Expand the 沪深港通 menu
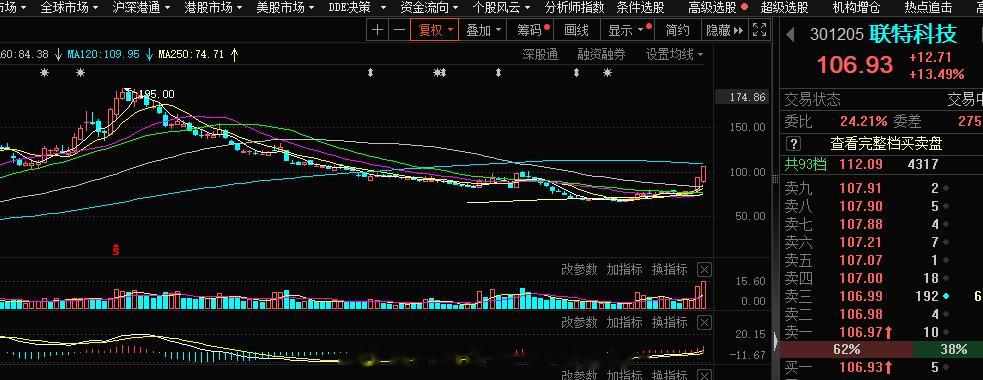 click(141, 8)
